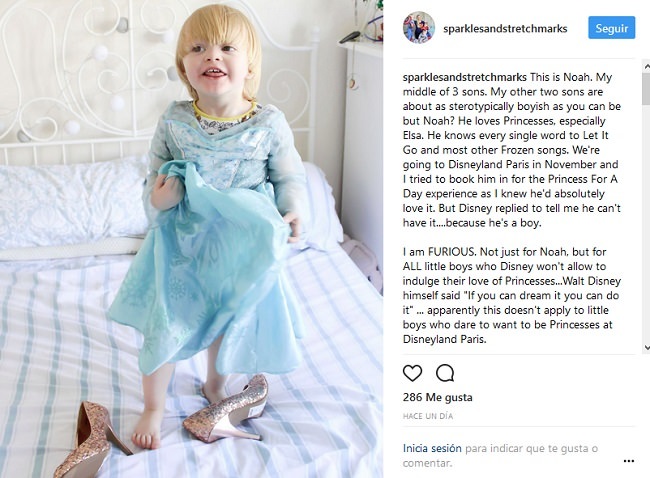Click the caption scrollbar down arrow
Image resolution: width=650 pixels, height=478 pixels.
(x=646, y=347)
